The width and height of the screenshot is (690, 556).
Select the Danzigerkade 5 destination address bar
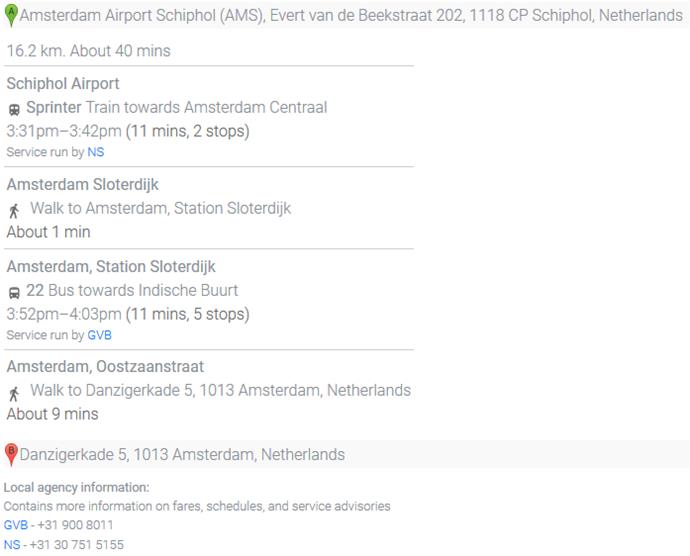[x=182, y=455]
